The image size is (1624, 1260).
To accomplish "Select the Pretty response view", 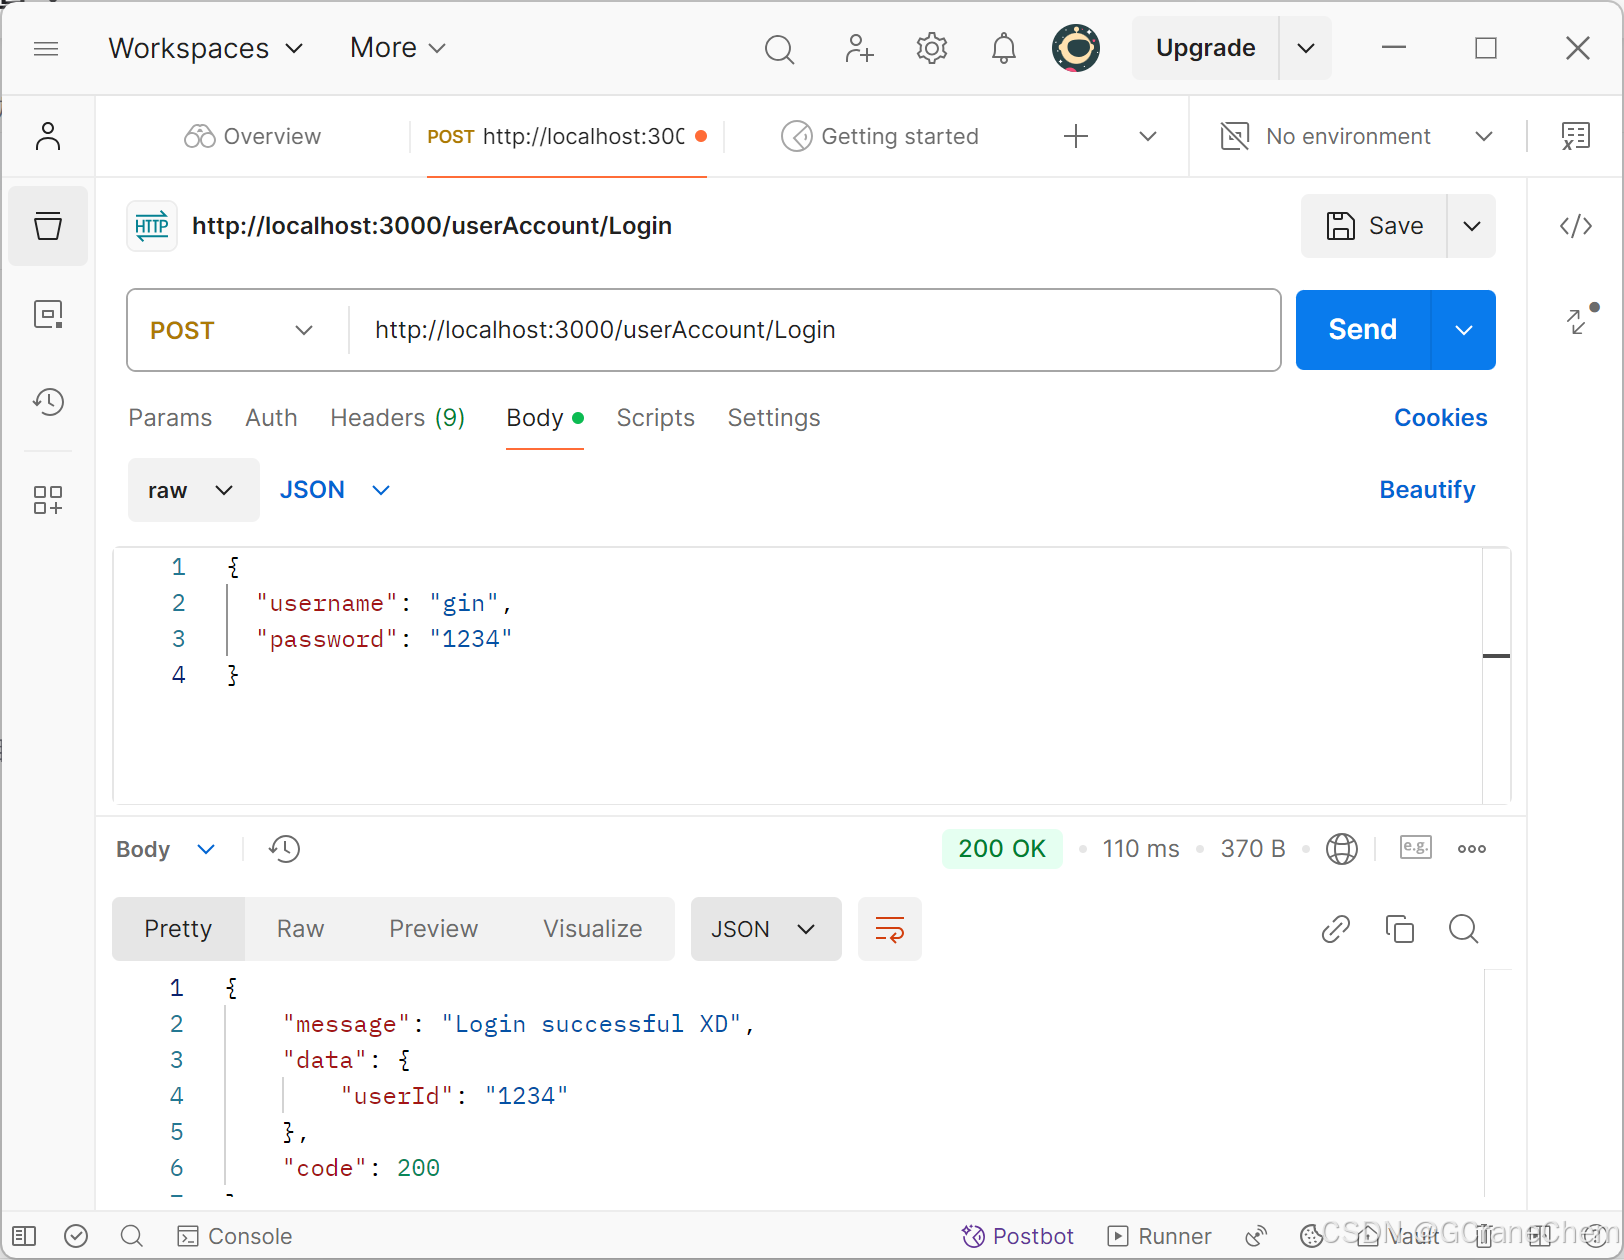I will (178, 929).
